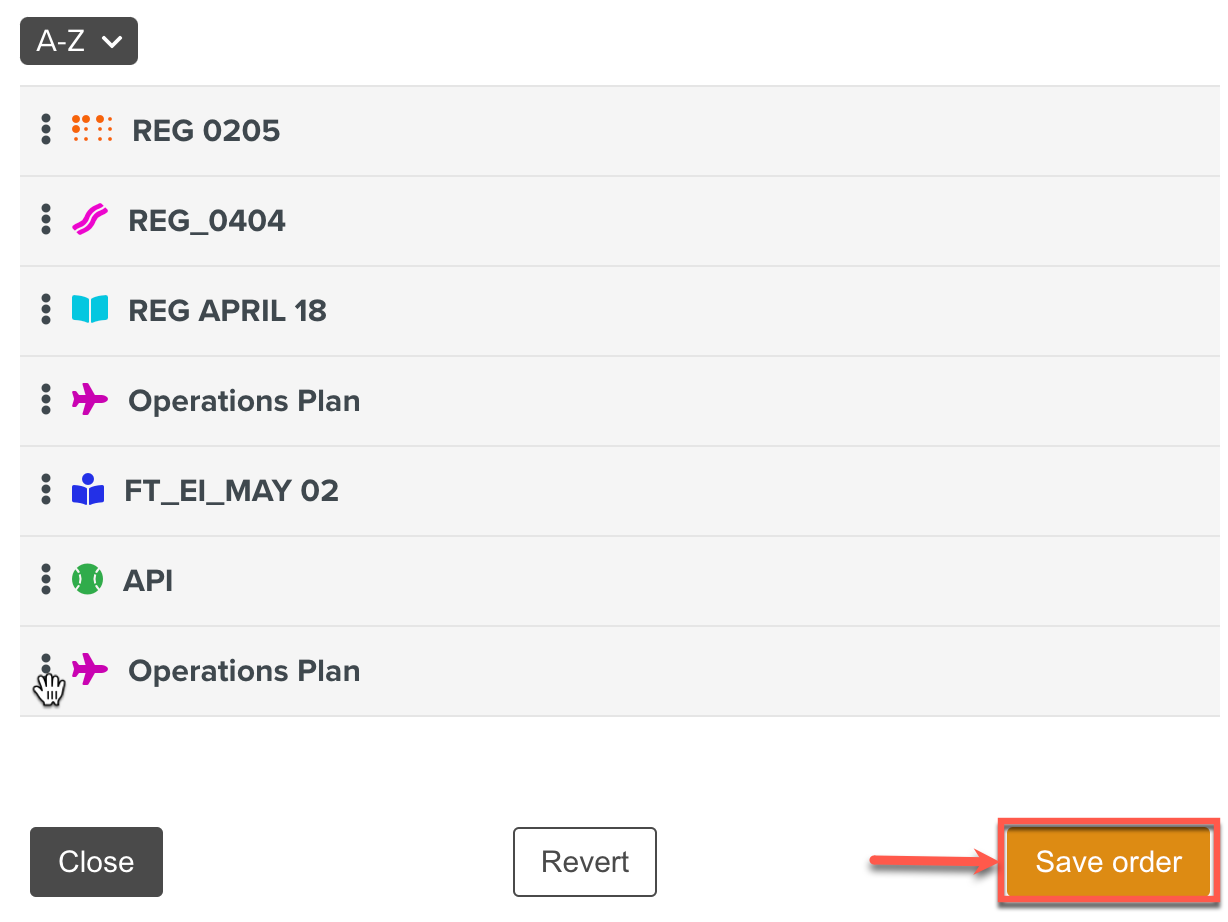Click the airplane icon in the bottom row
The image size is (1228, 922).
(90, 670)
